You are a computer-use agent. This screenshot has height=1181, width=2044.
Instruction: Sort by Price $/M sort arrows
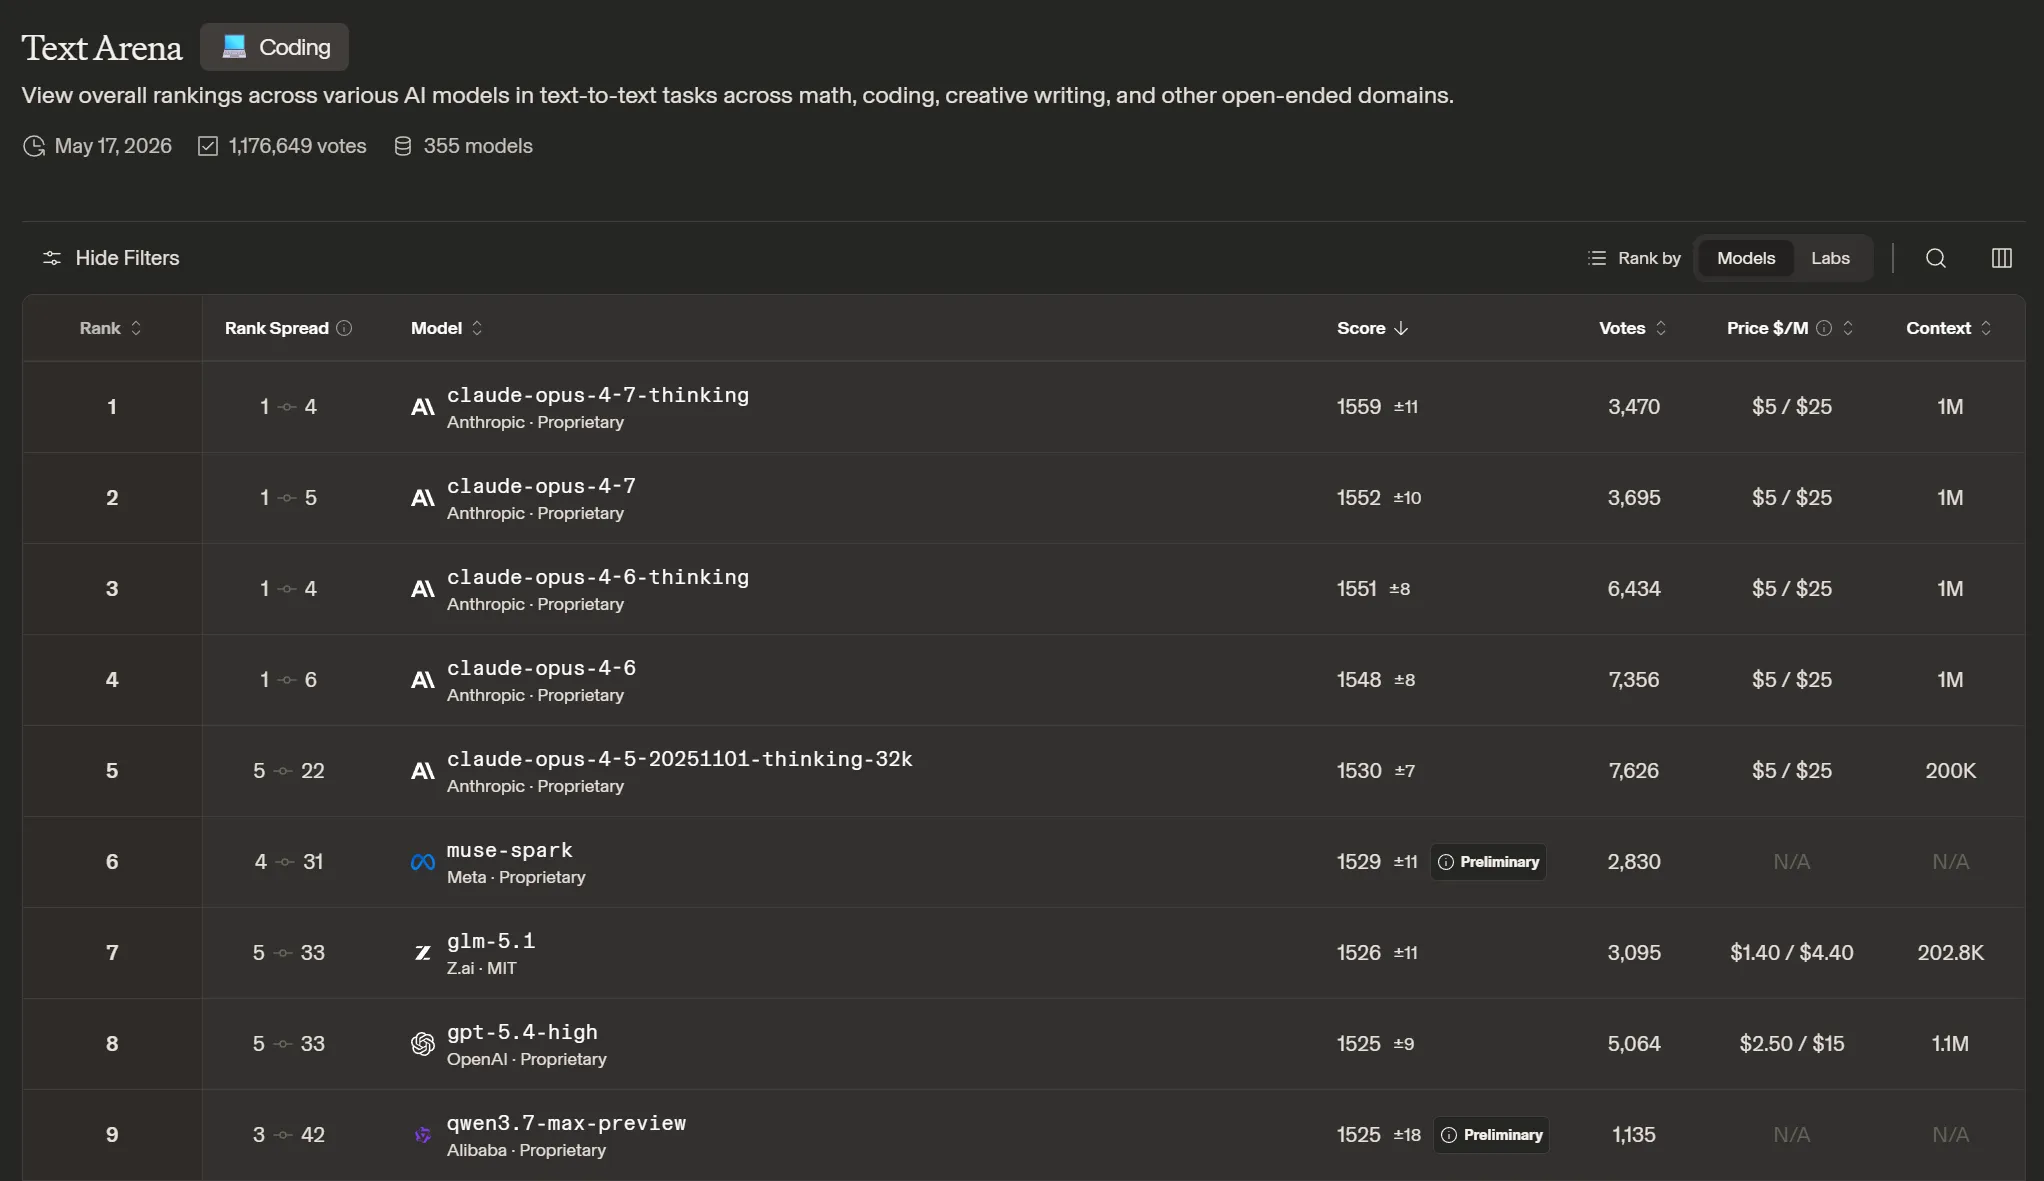1848,328
